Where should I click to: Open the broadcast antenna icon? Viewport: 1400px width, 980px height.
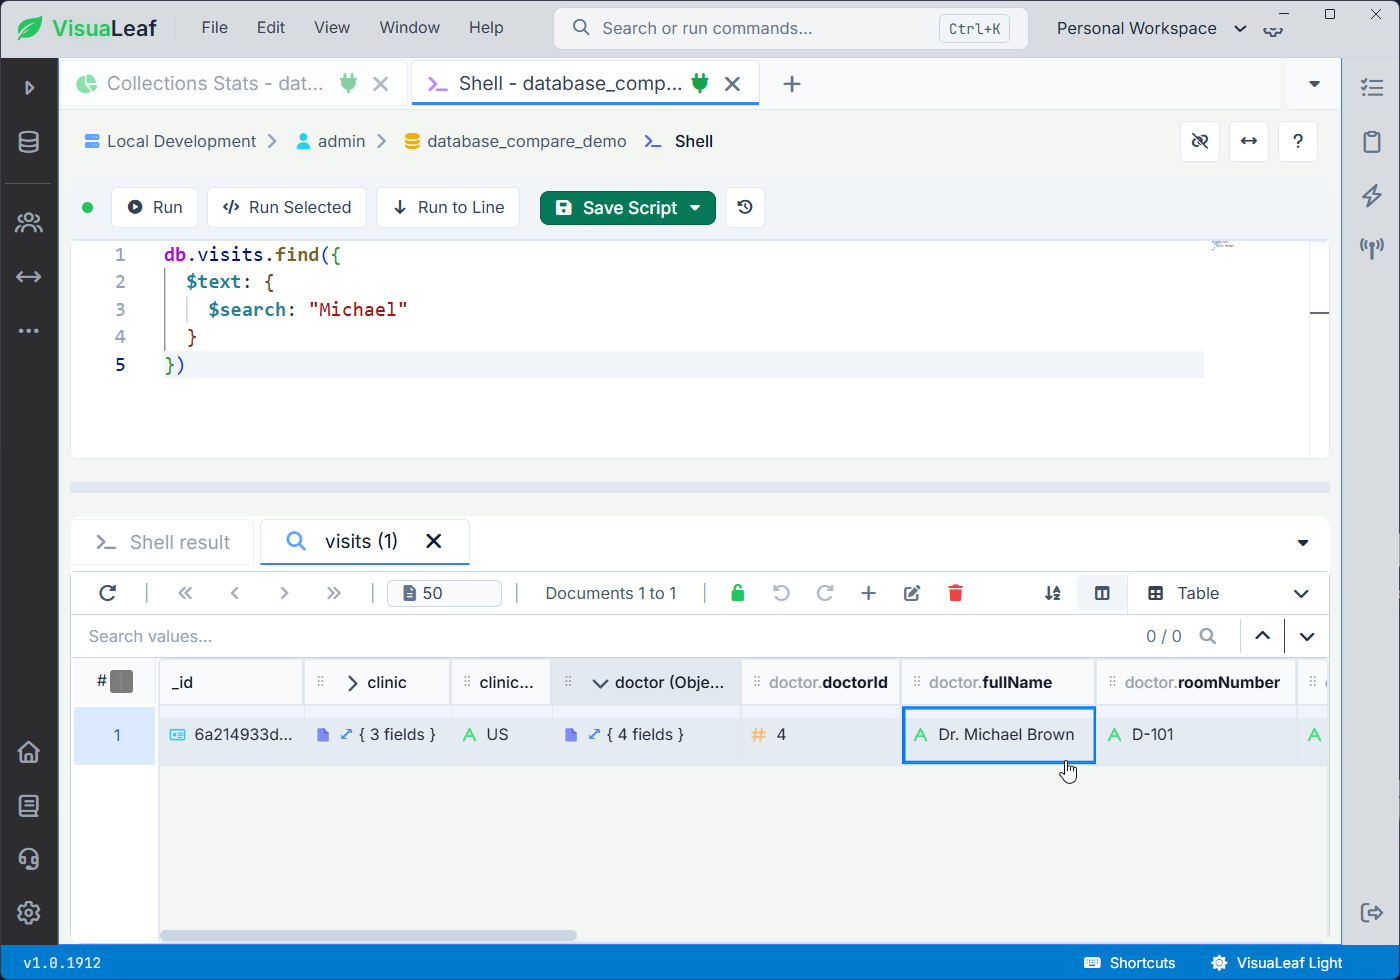click(x=1372, y=248)
